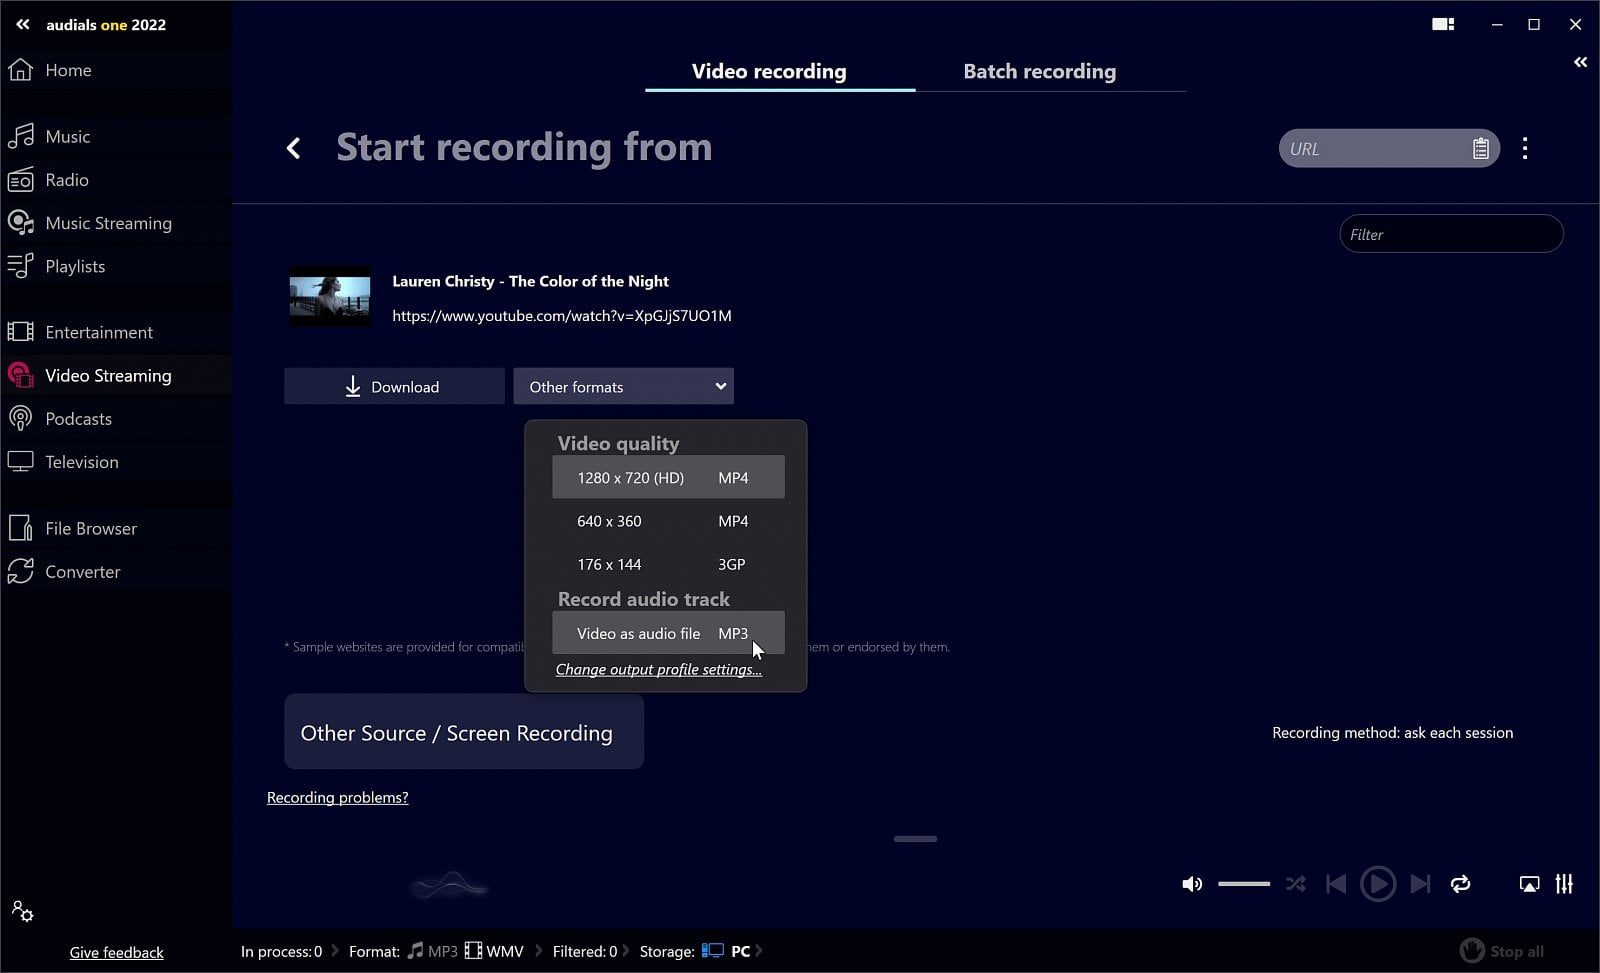Click Recording method: ask each session
This screenshot has width=1600, height=973.
click(x=1392, y=733)
